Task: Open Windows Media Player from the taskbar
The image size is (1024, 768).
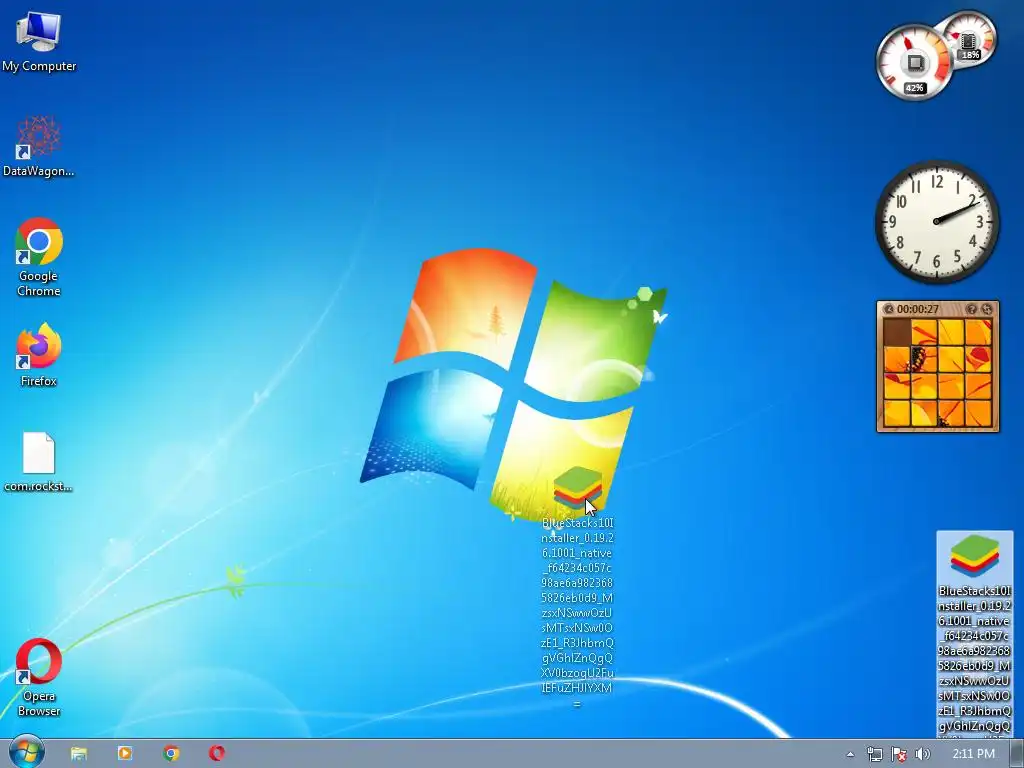Action: tap(125, 753)
